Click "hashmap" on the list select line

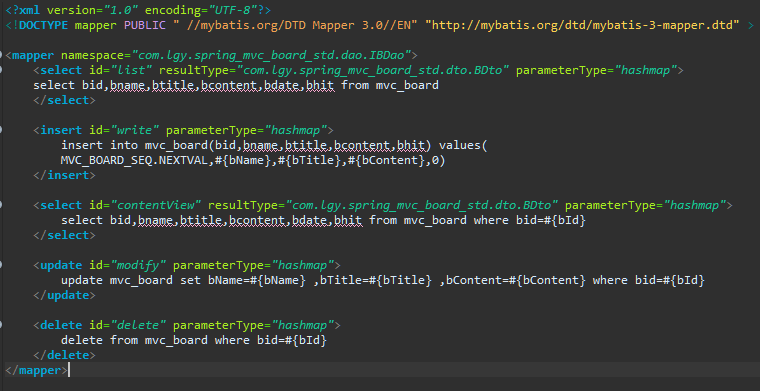(x=646, y=70)
